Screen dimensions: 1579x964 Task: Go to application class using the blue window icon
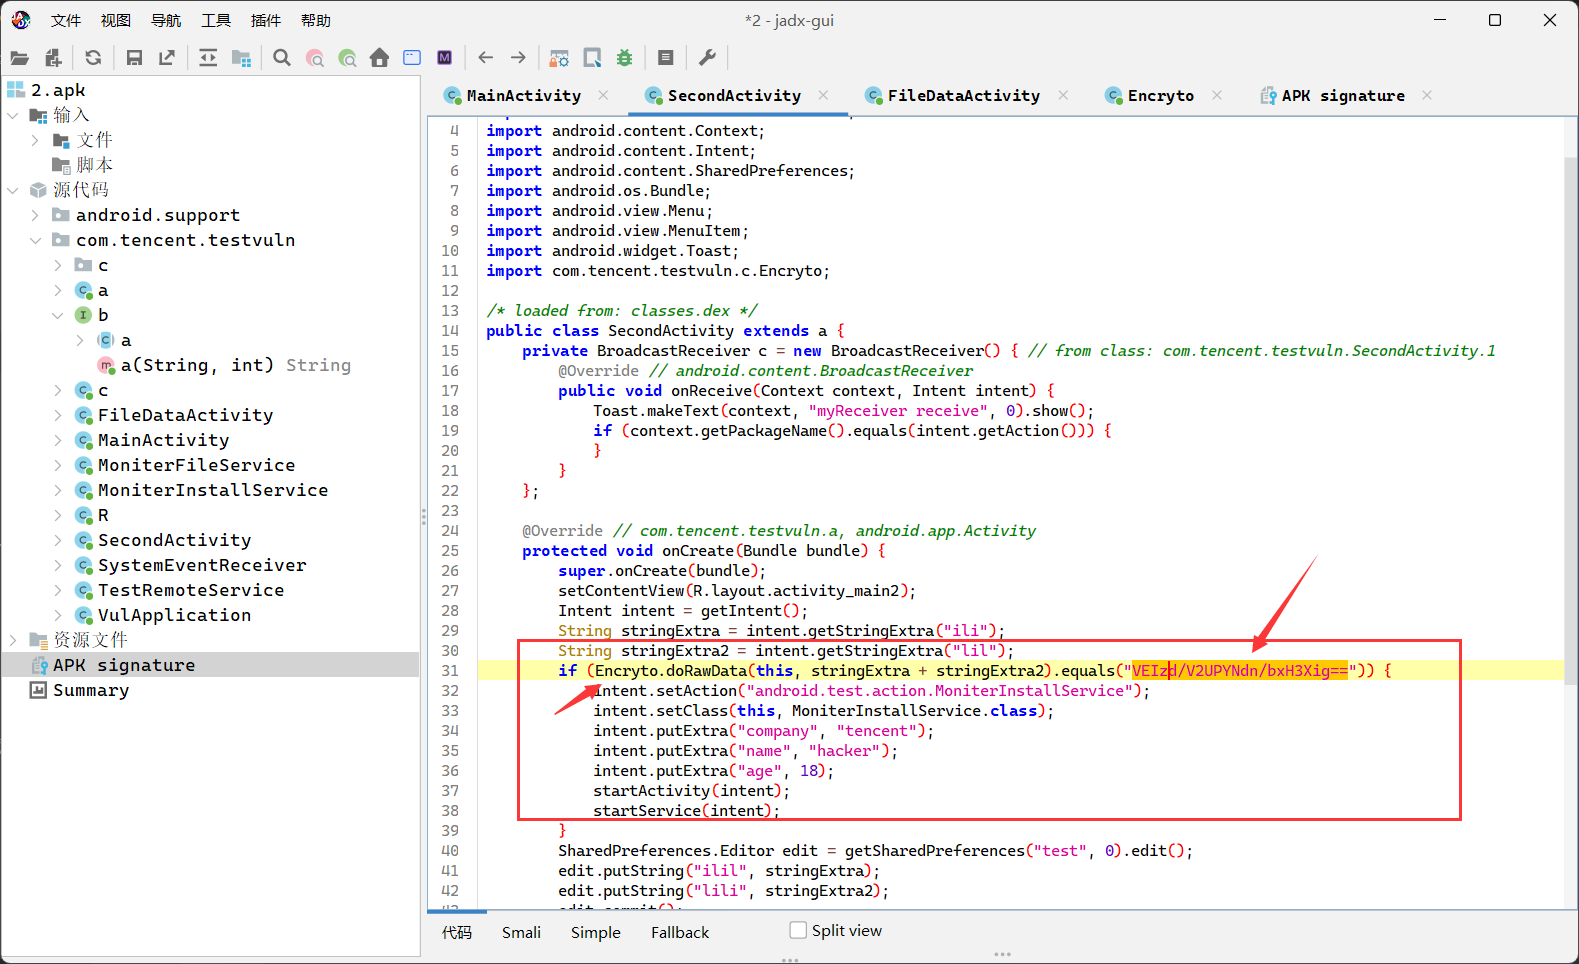[x=412, y=58]
